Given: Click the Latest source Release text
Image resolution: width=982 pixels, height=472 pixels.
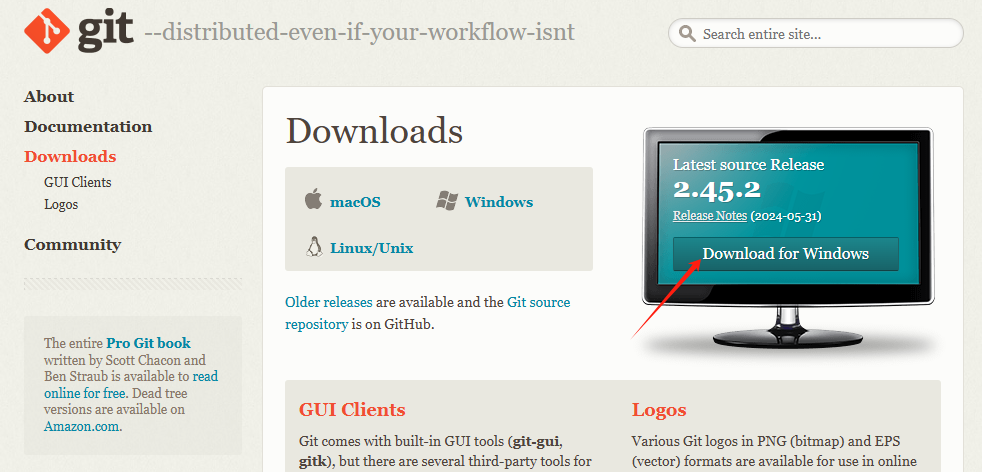Looking at the screenshot, I should (x=748, y=165).
